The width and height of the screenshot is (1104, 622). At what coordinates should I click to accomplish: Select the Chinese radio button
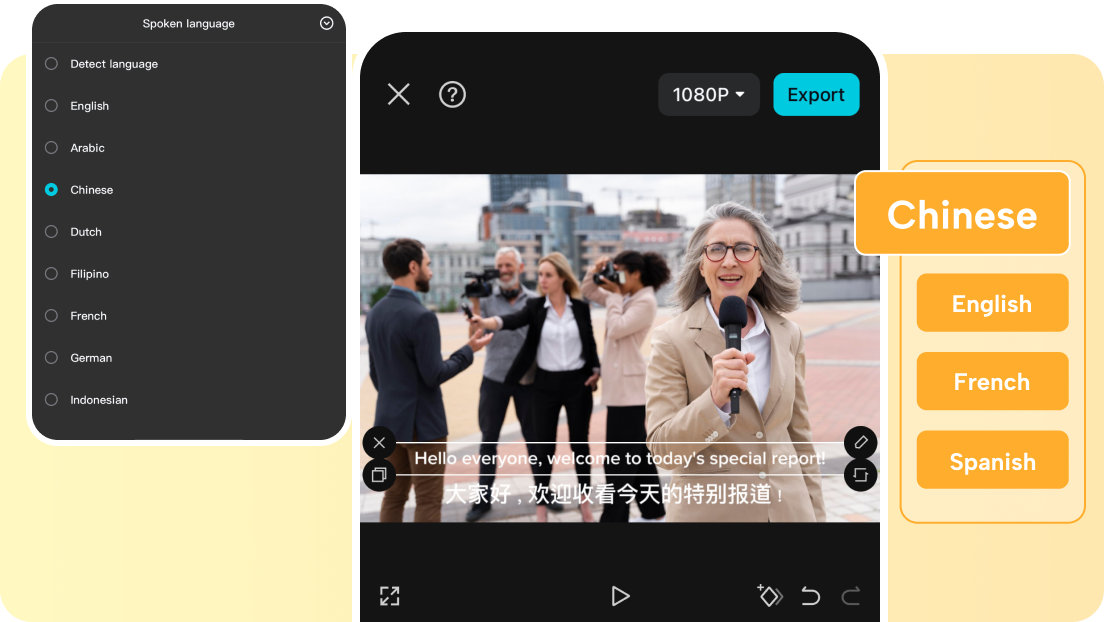tap(51, 189)
